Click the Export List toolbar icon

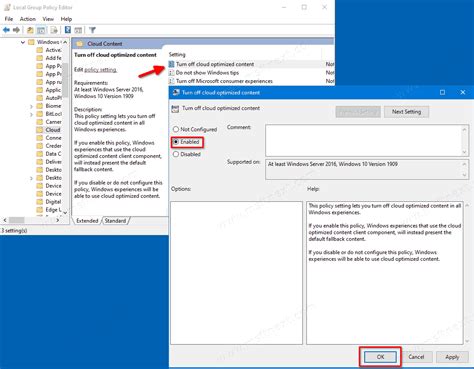tap(54, 30)
